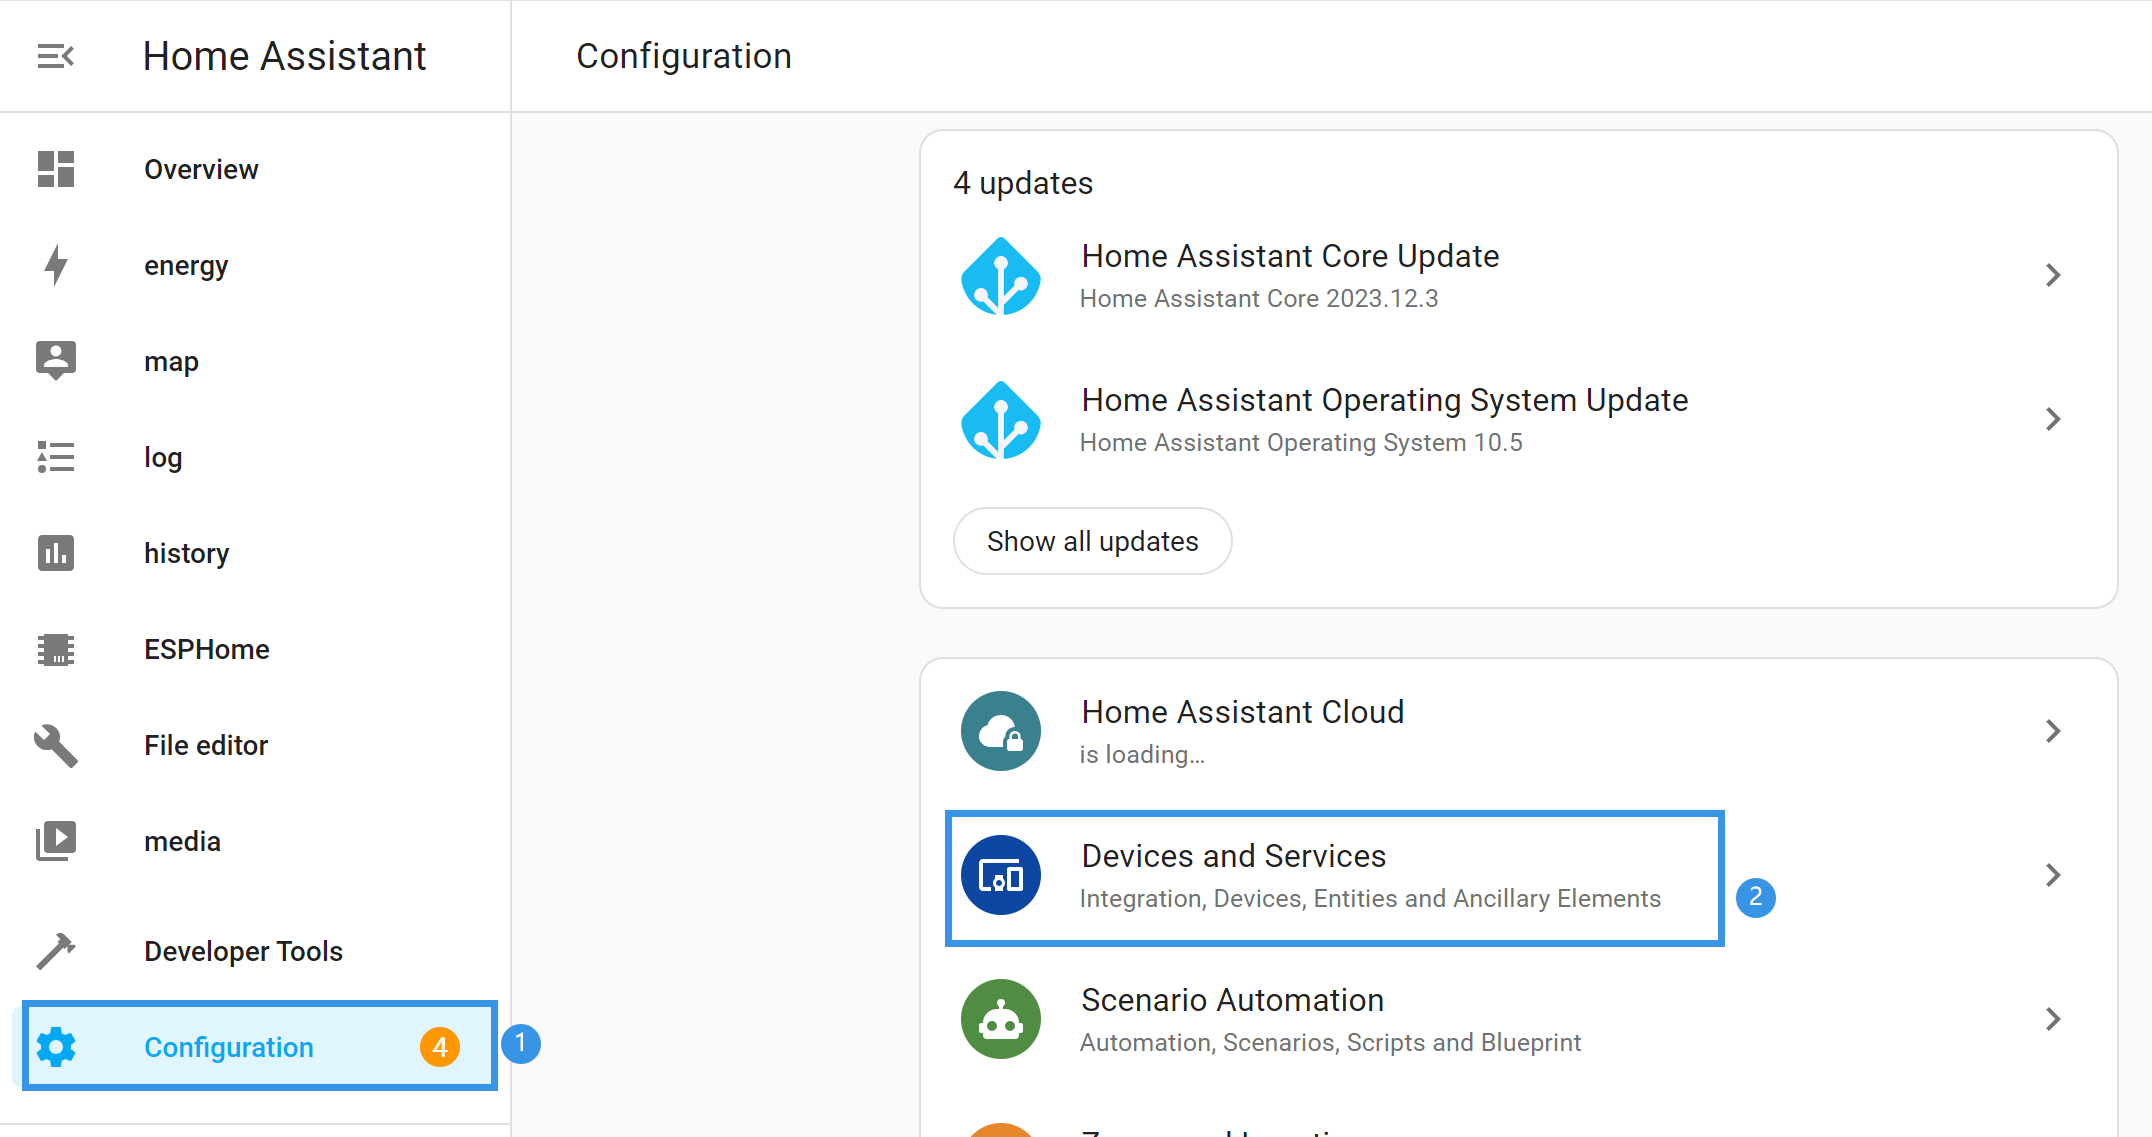This screenshot has height=1137, width=2152.
Task: Open Home Assistant Cloud settings
Action: pyautogui.click(x=1518, y=731)
